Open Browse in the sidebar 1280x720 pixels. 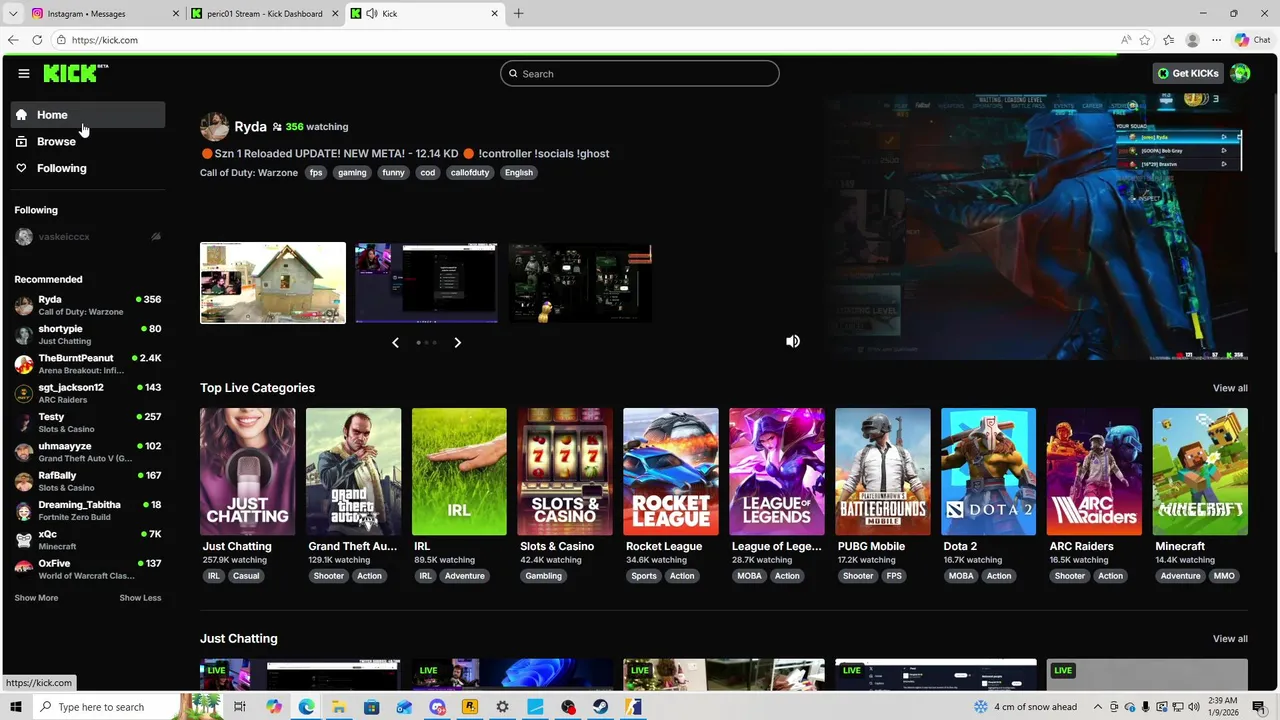[88, 142]
